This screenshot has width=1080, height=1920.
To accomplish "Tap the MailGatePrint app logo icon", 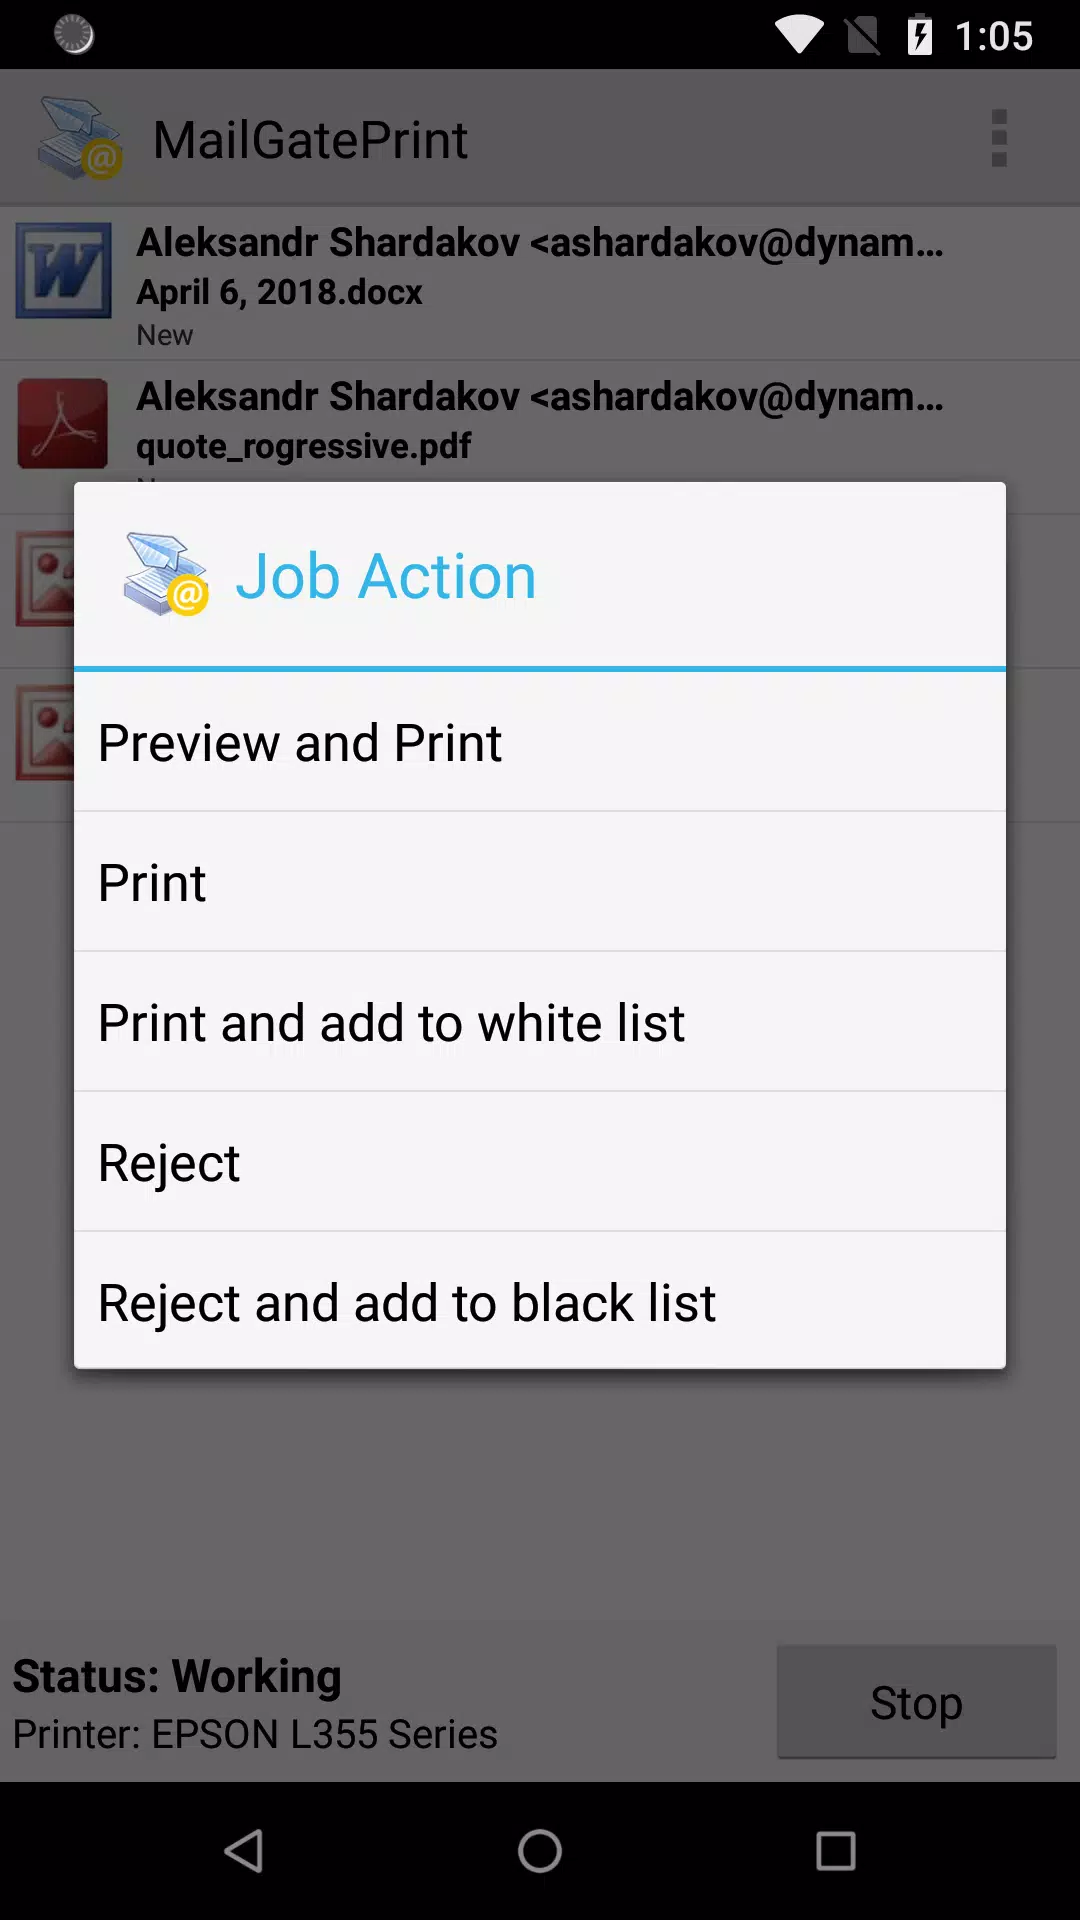I will (x=80, y=138).
